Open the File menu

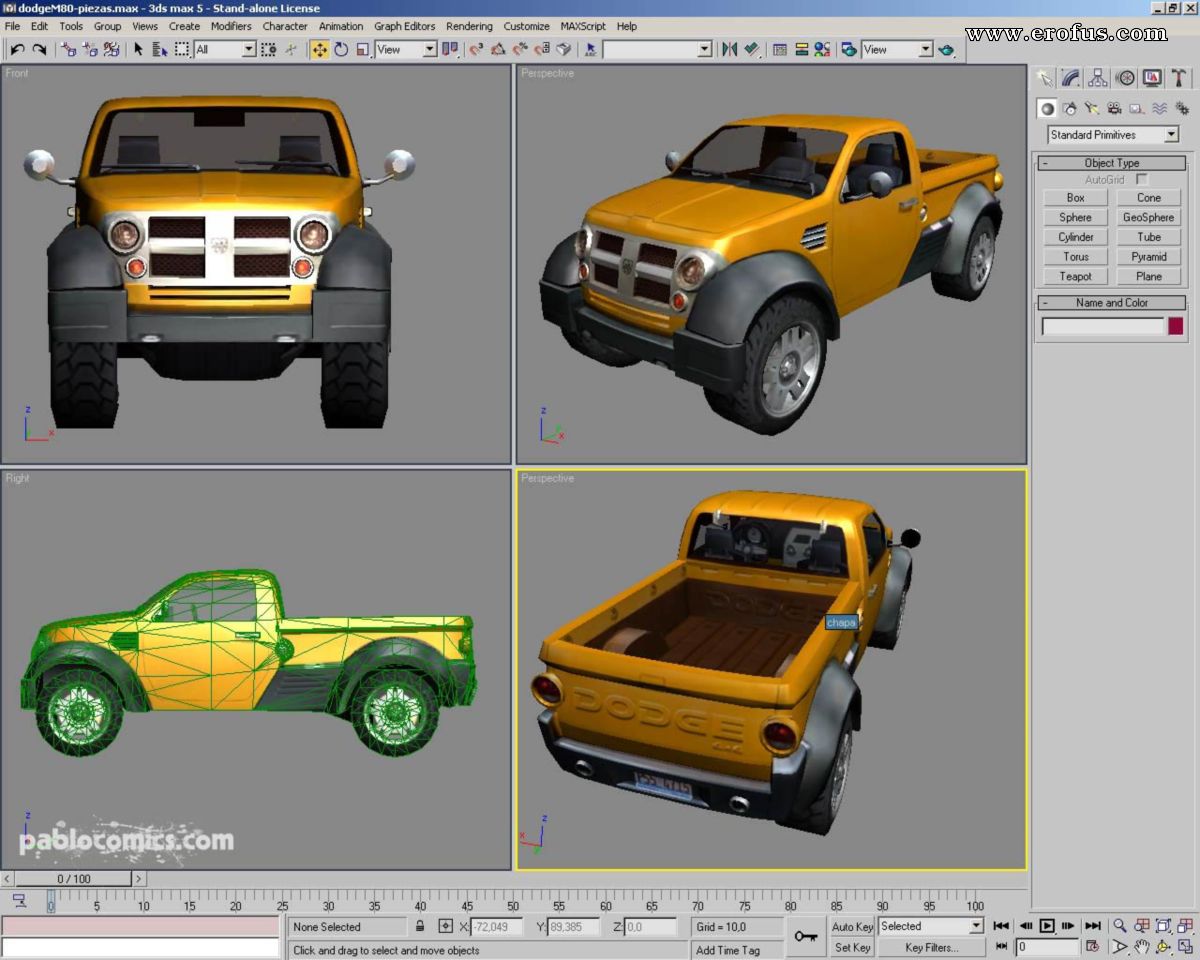(x=12, y=26)
